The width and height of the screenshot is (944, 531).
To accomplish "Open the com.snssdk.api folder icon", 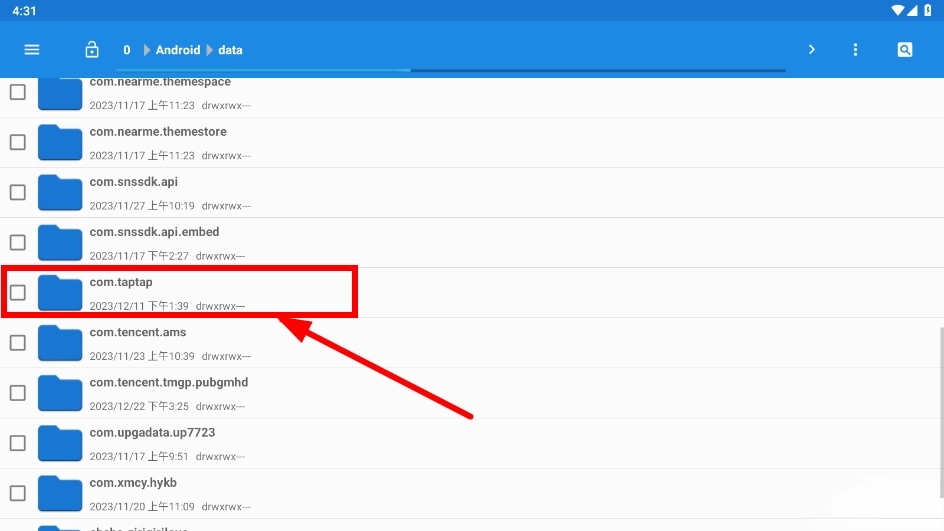I will point(60,192).
